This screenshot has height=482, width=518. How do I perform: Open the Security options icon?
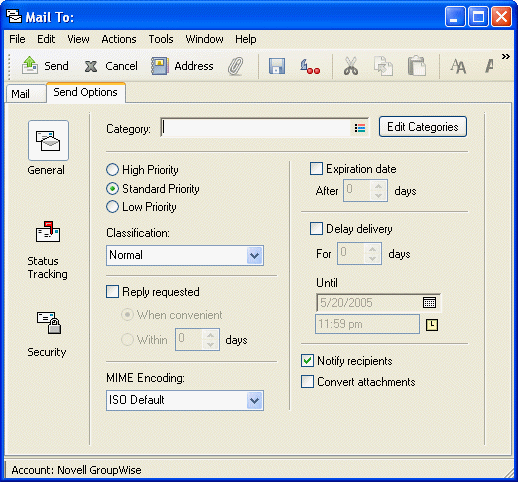[x=49, y=322]
